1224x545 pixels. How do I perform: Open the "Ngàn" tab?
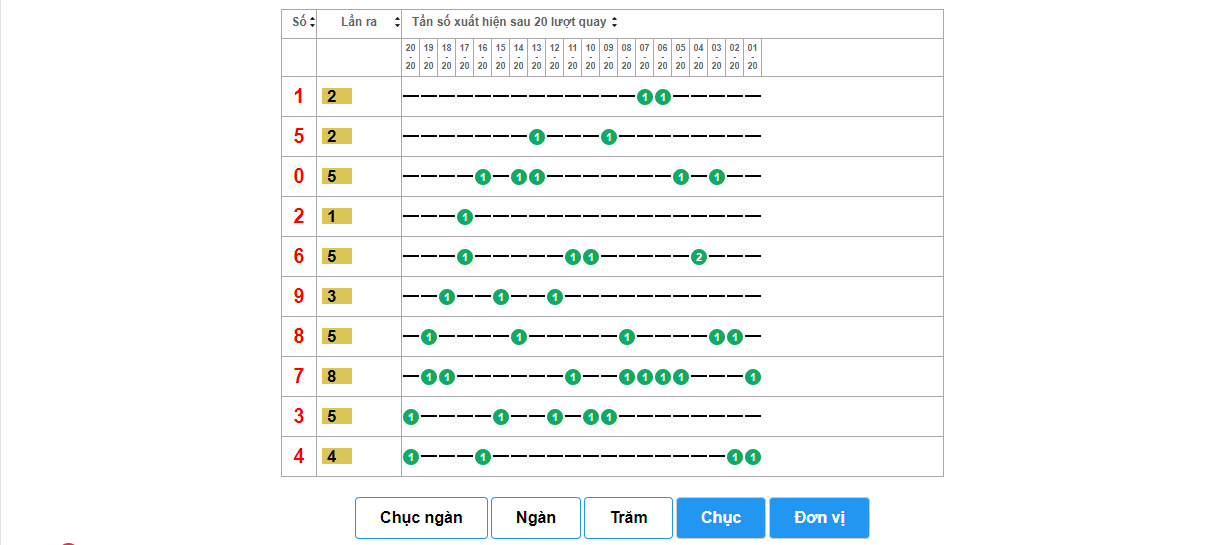(x=535, y=518)
